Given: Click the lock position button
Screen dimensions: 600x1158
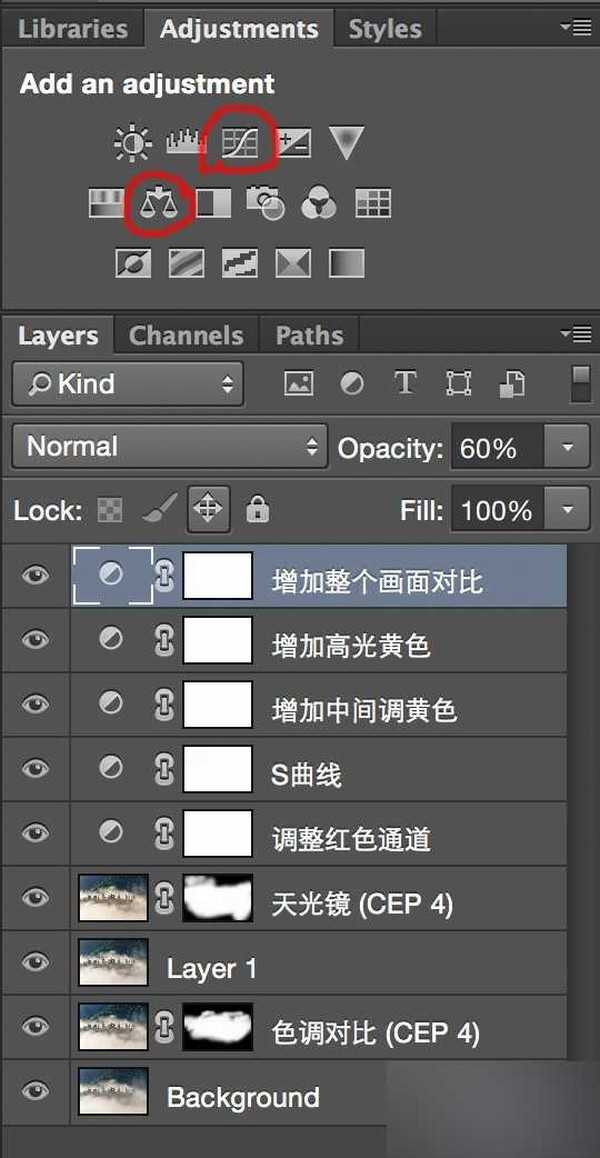Looking at the screenshot, I should [x=208, y=510].
